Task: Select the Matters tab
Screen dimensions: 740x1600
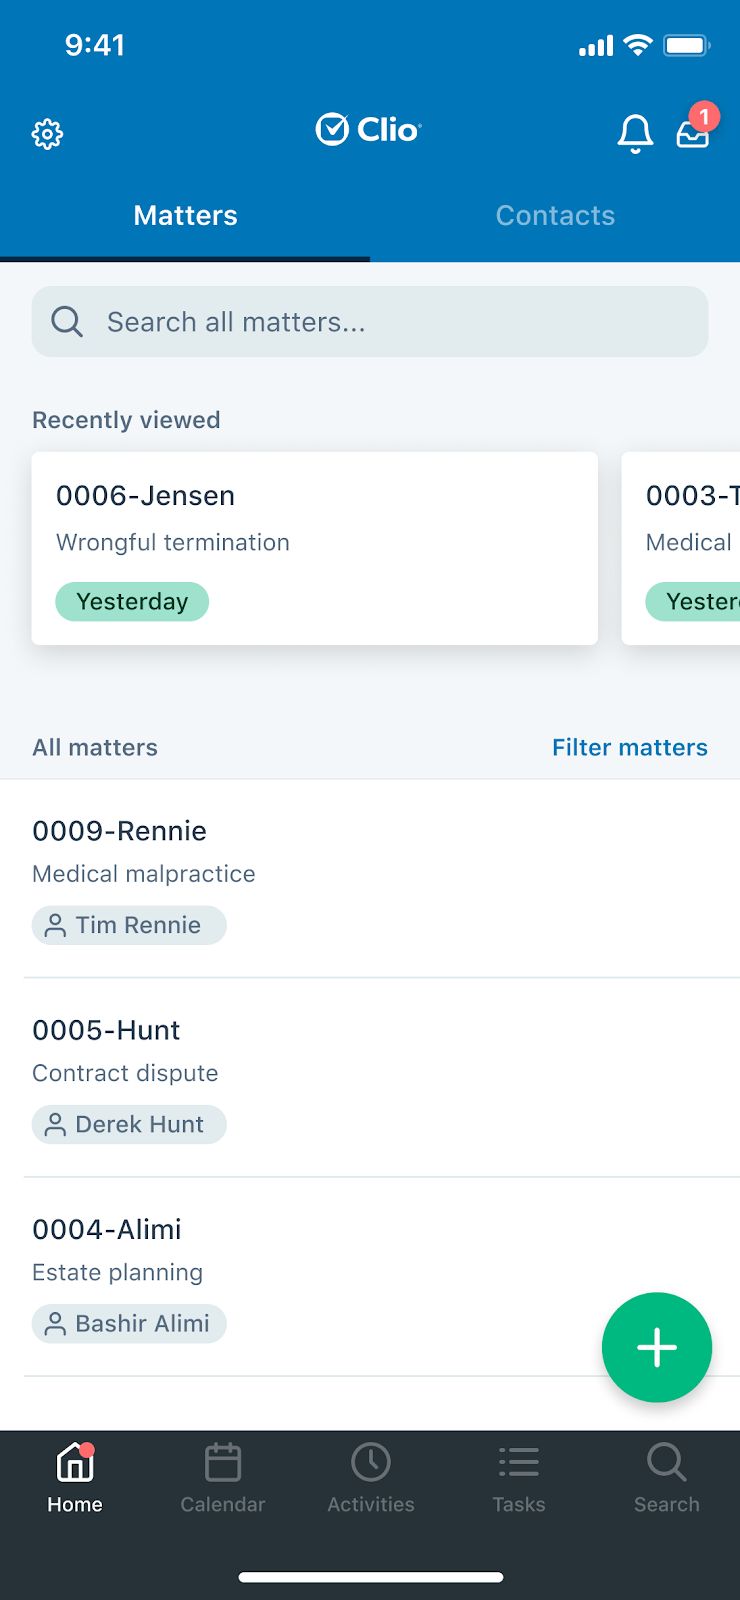Action: [185, 215]
